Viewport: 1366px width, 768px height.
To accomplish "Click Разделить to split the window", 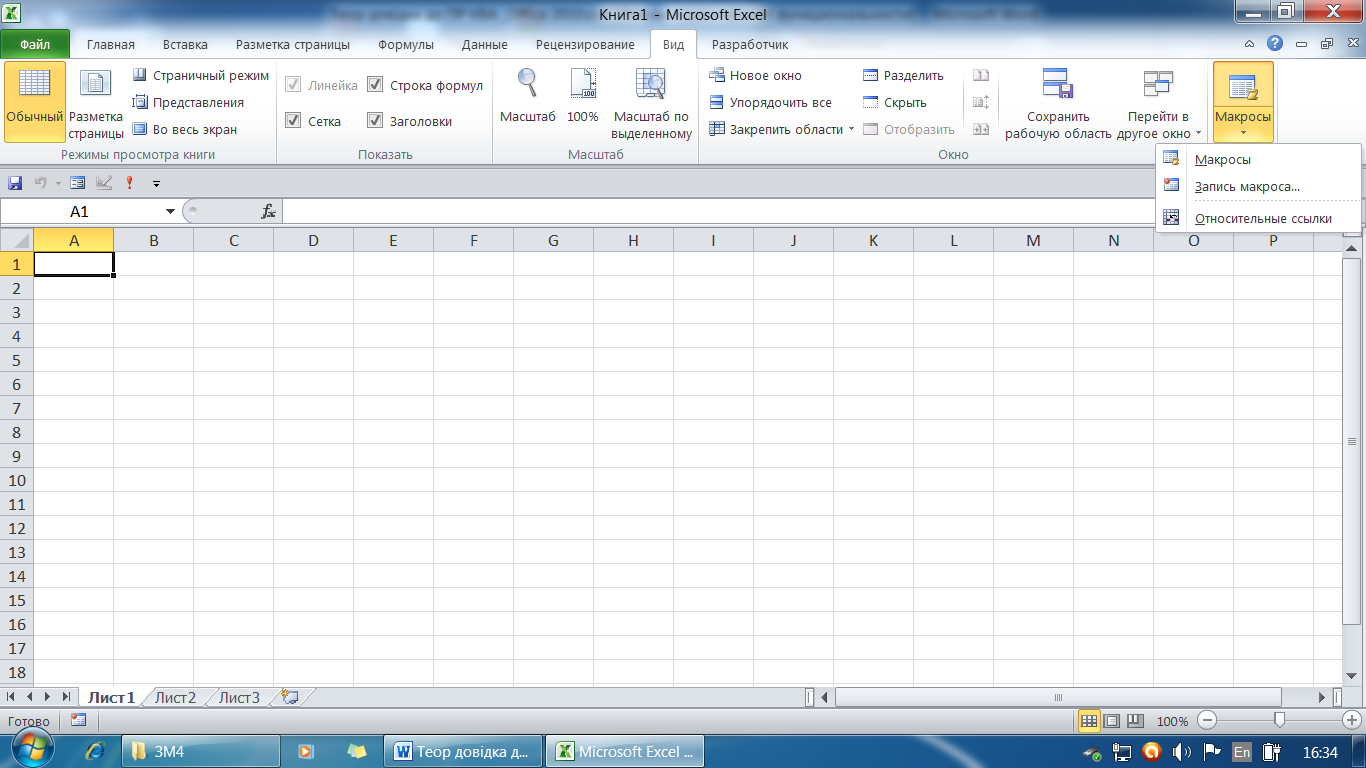I will point(903,75).
